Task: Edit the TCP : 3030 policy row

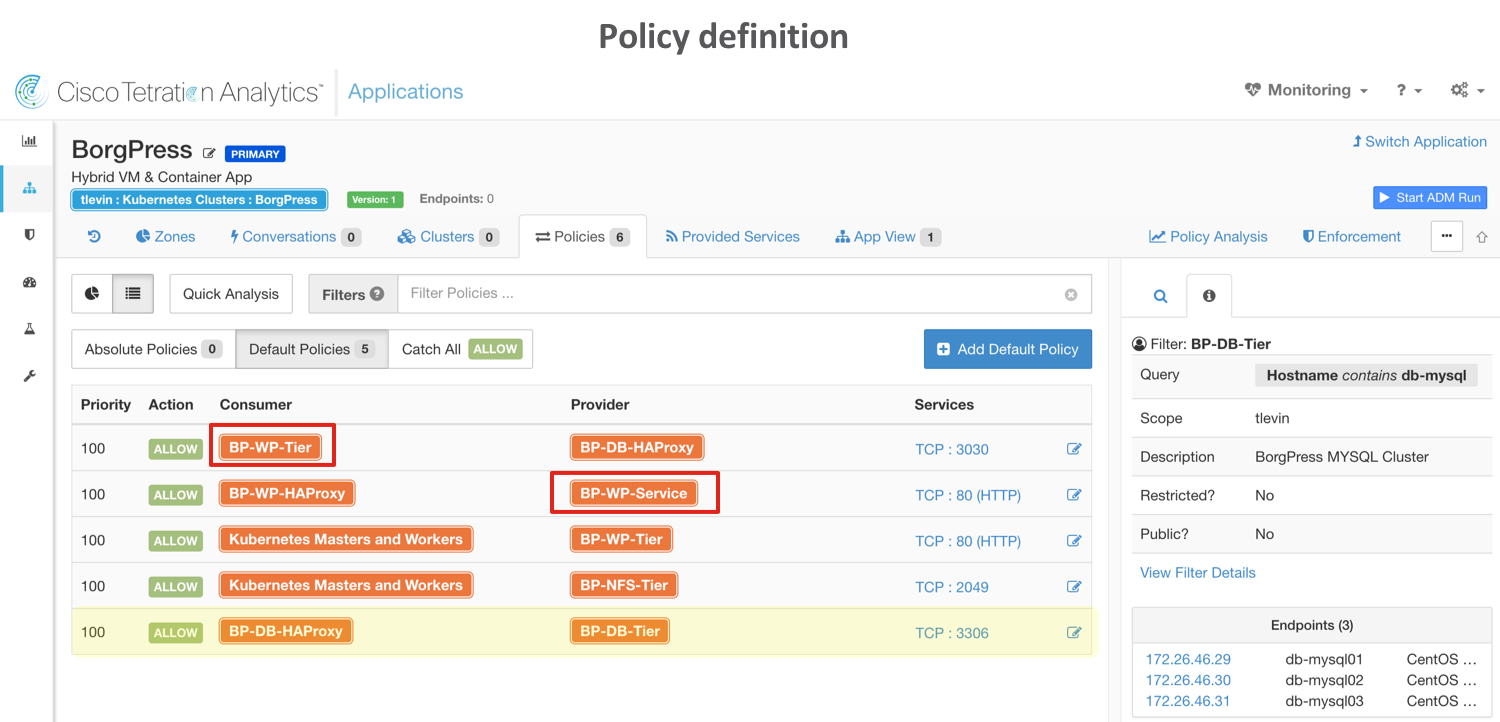Action: point(1074,449)
